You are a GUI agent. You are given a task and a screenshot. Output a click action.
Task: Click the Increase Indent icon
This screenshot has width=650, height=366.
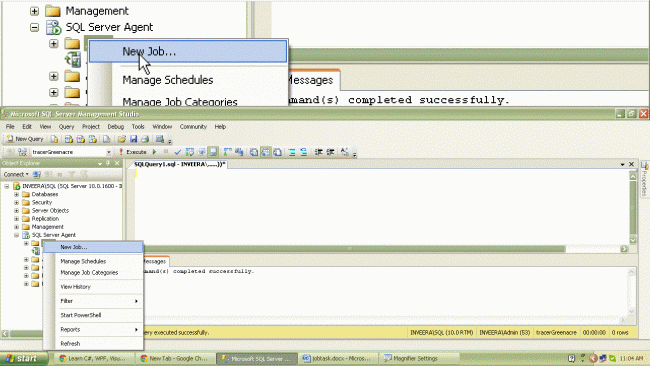330,152
